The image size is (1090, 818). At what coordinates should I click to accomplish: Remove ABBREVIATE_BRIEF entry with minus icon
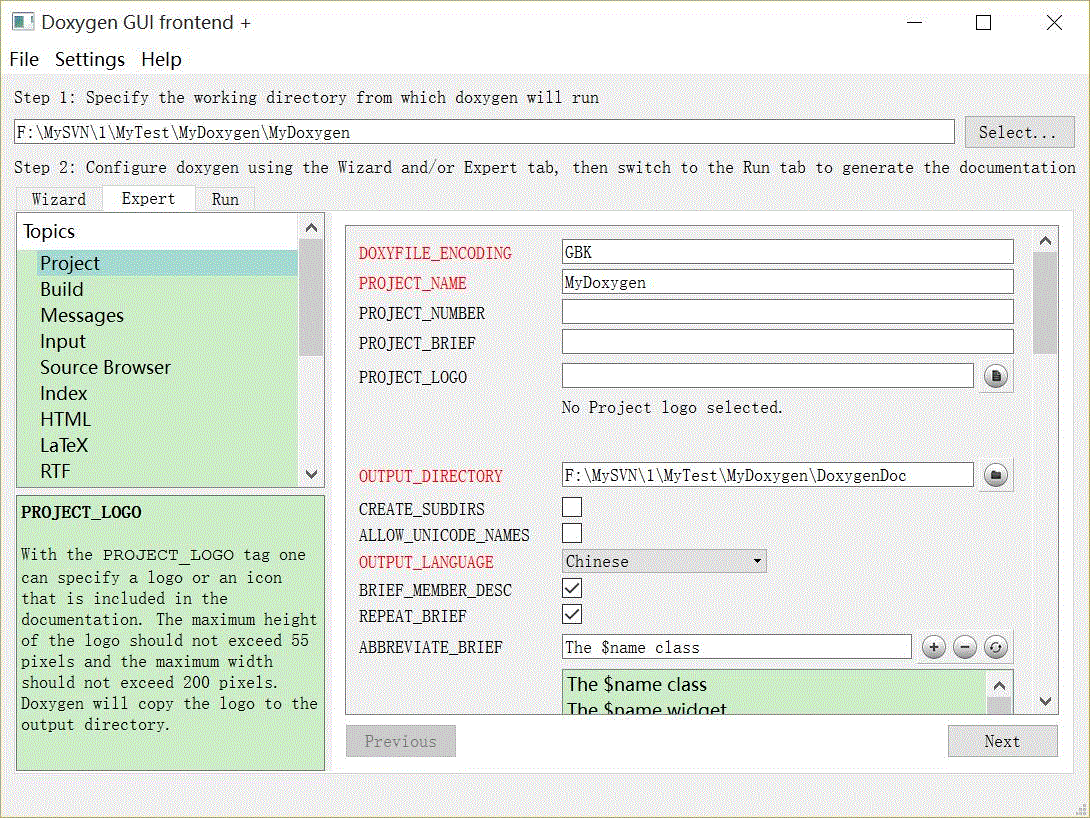(x=964, y=647)
